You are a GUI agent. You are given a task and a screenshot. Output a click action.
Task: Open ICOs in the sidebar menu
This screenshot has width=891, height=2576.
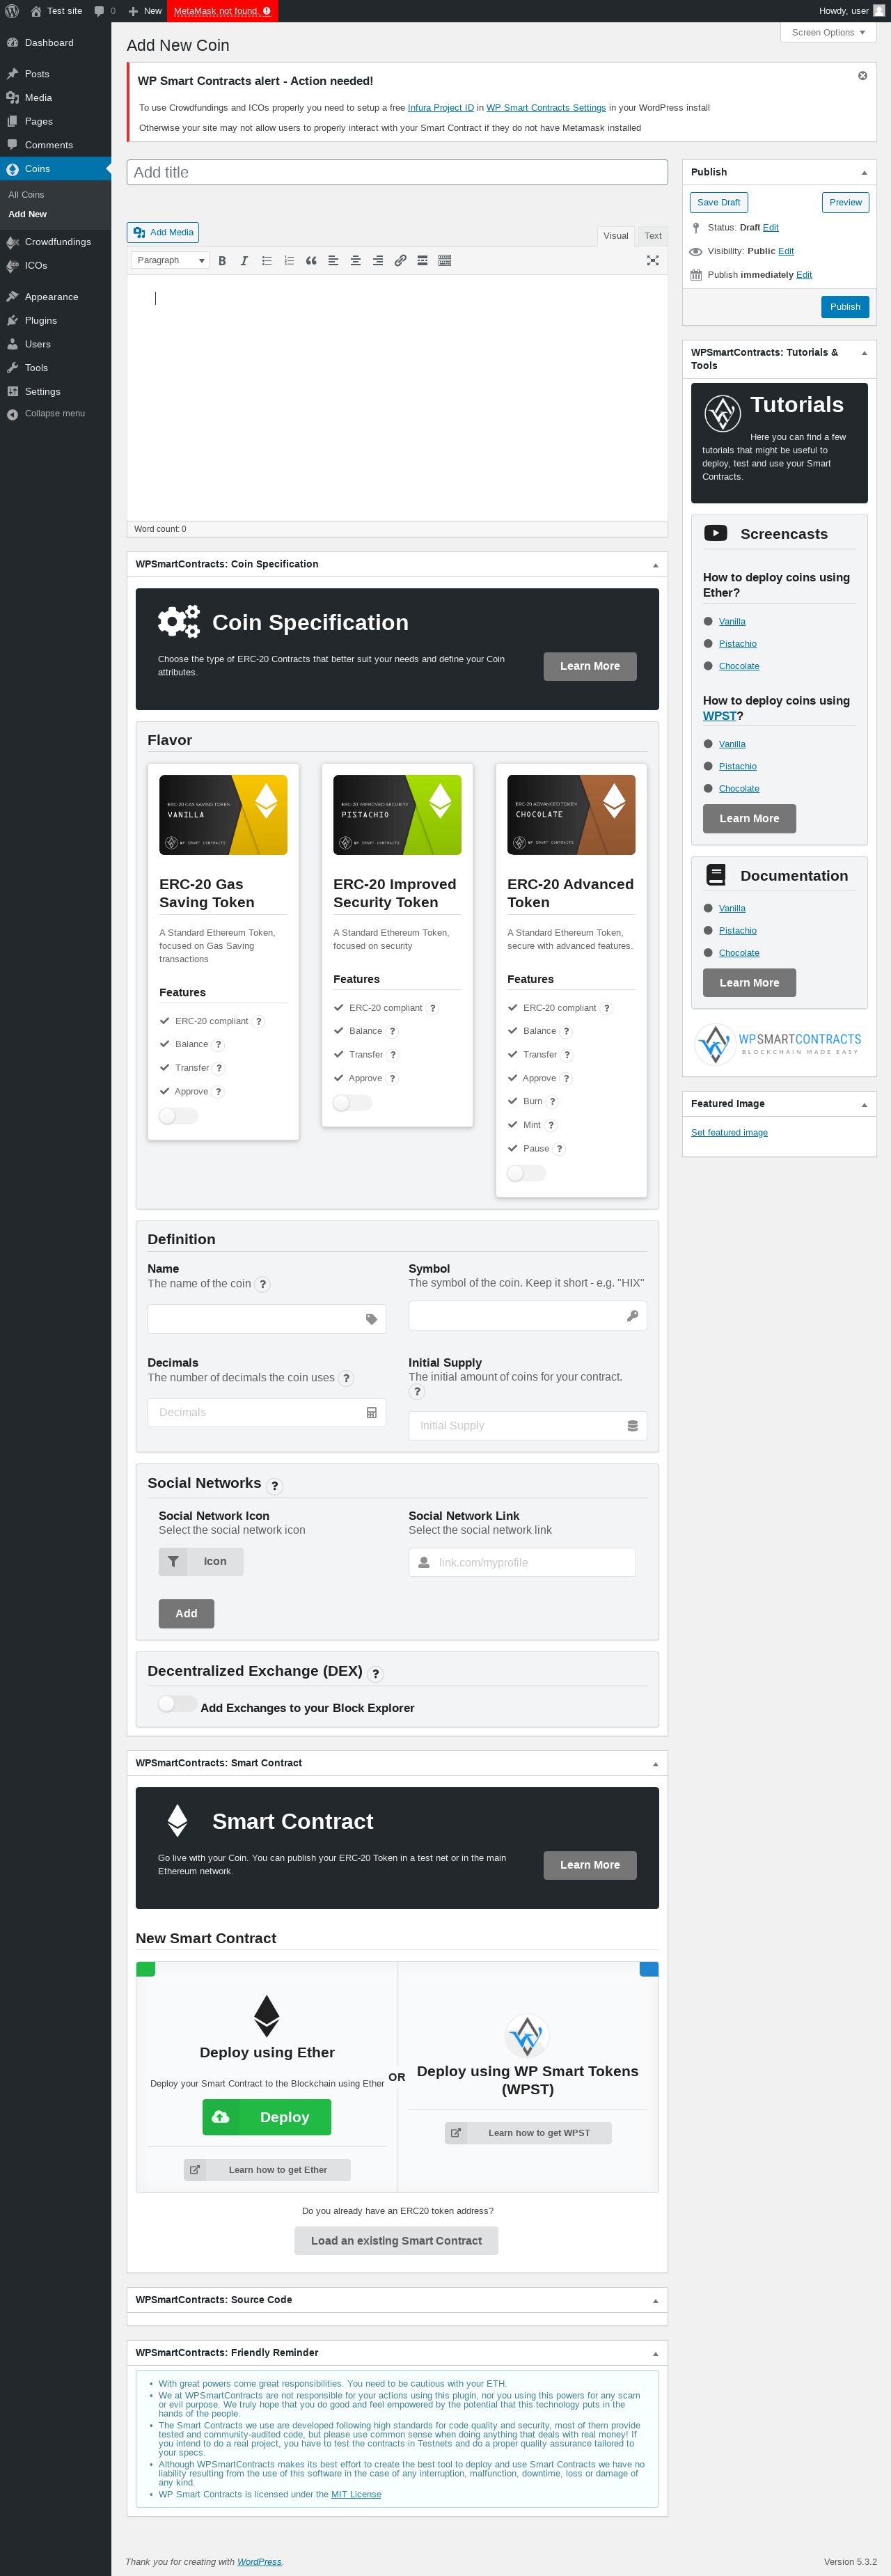56,266
